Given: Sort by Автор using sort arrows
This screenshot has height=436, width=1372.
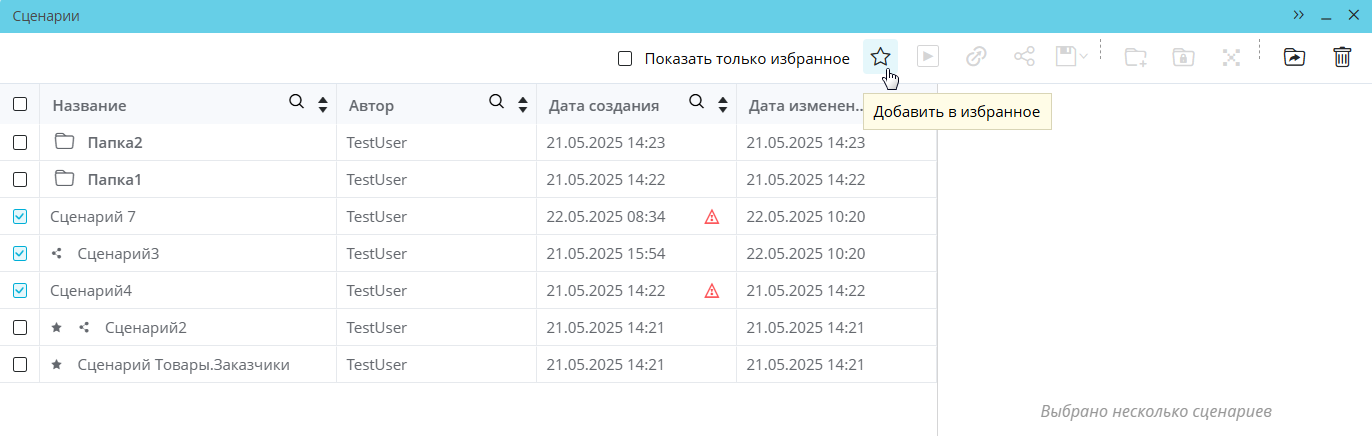Looking at the screenshot, I should (x=522, y=104).
